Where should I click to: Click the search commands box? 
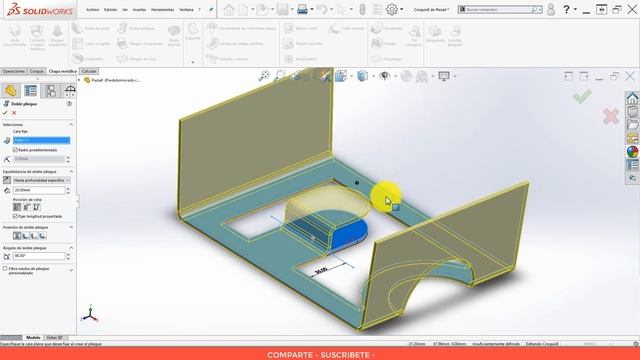coord(500,9)
